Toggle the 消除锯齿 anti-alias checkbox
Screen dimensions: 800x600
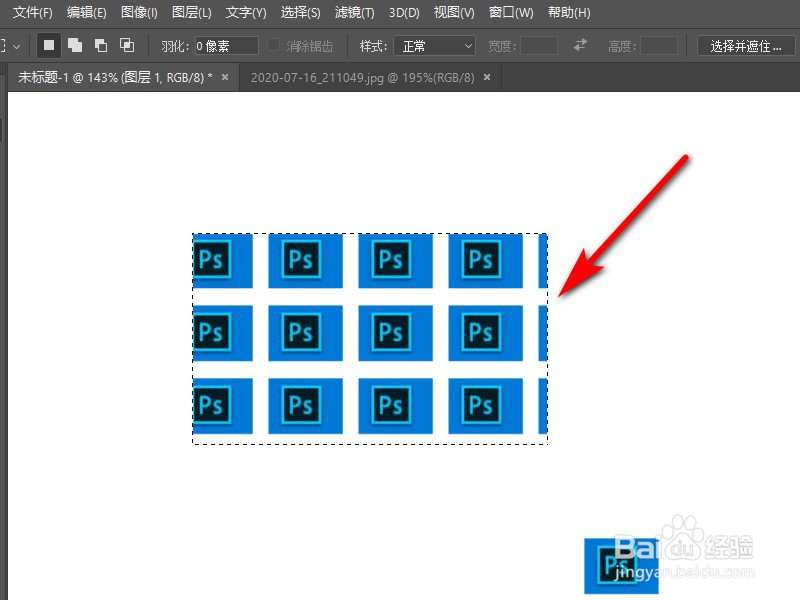[x=273, y=46]
